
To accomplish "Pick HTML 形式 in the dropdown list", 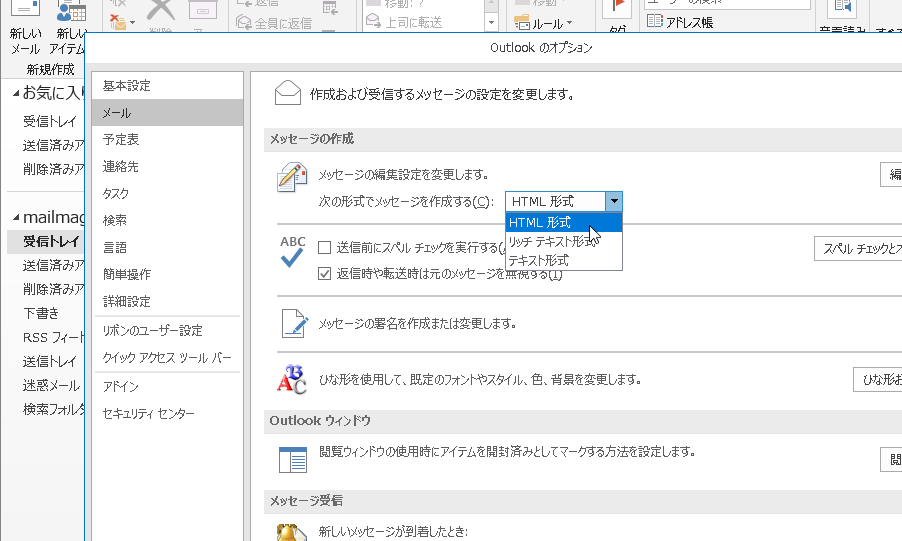I will (x=540, y=222).
